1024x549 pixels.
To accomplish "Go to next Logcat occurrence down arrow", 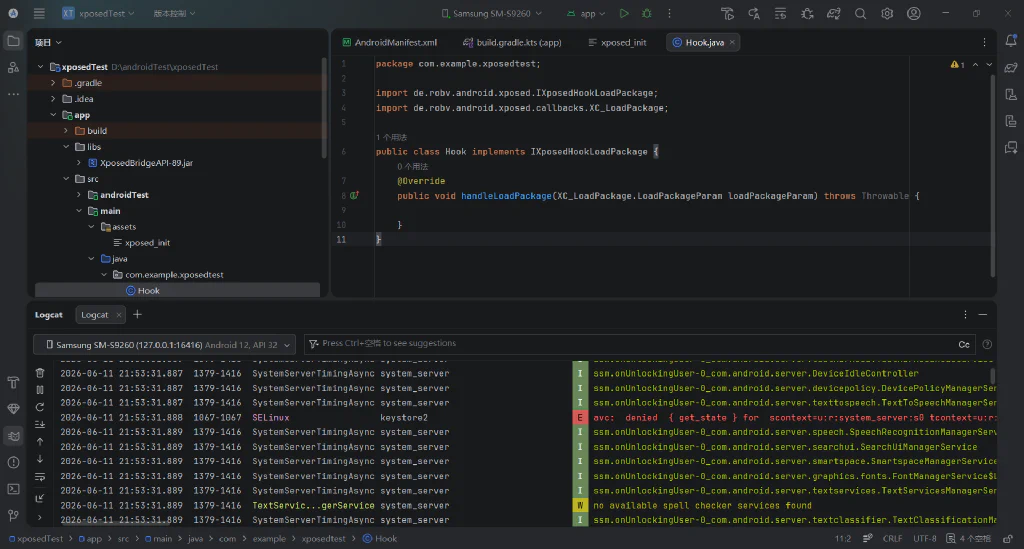I will click(40, 459).
